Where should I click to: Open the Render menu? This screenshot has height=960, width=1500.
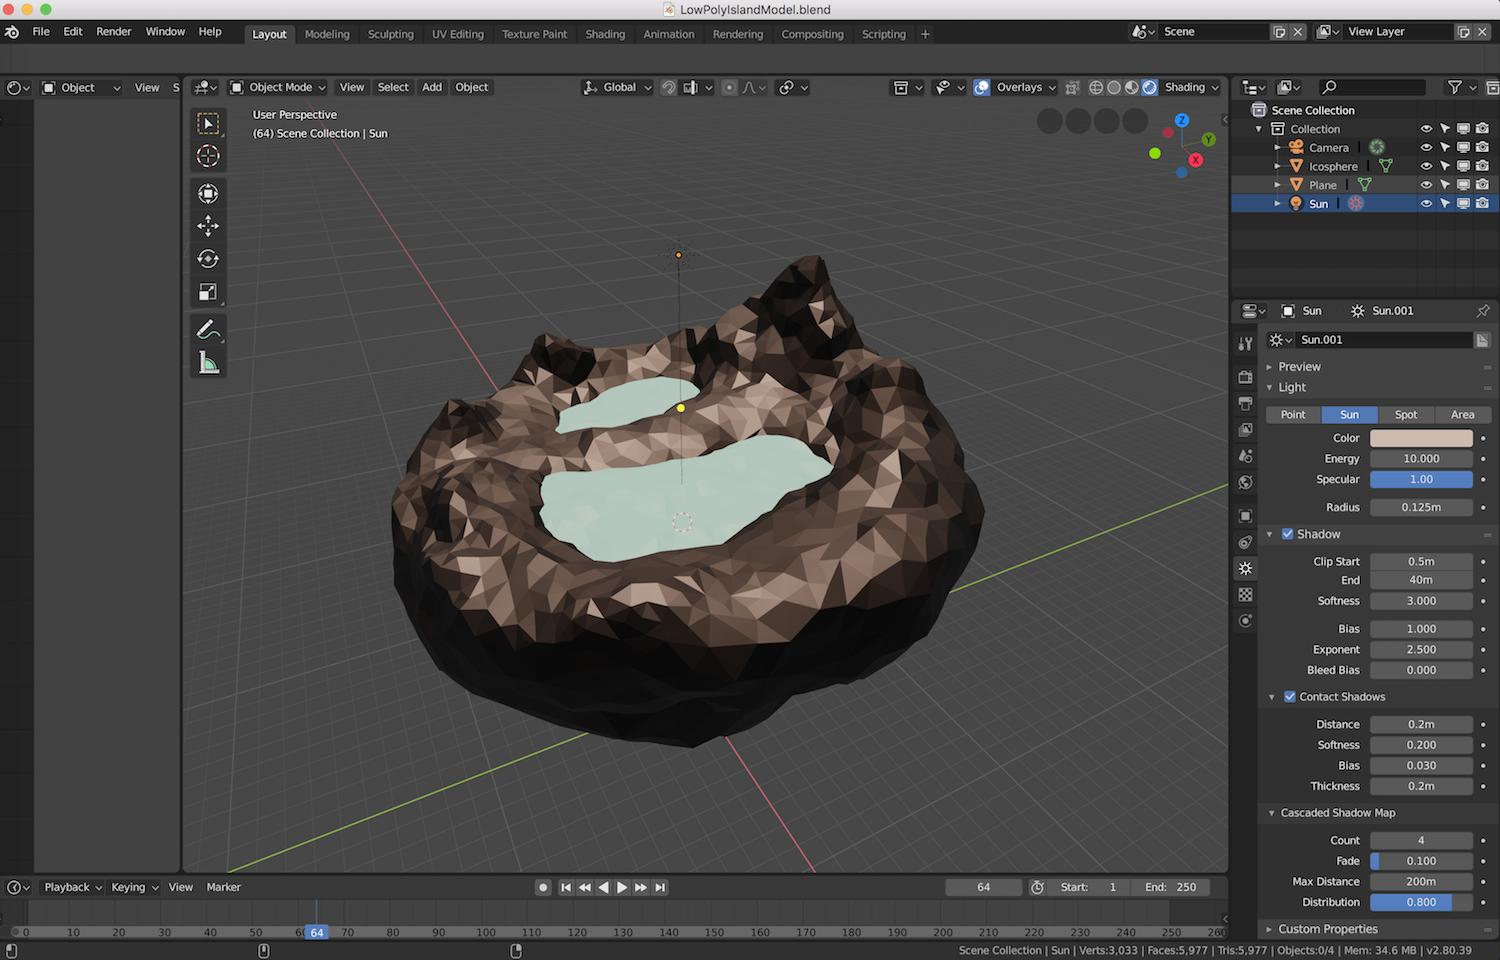pos(114,32)
